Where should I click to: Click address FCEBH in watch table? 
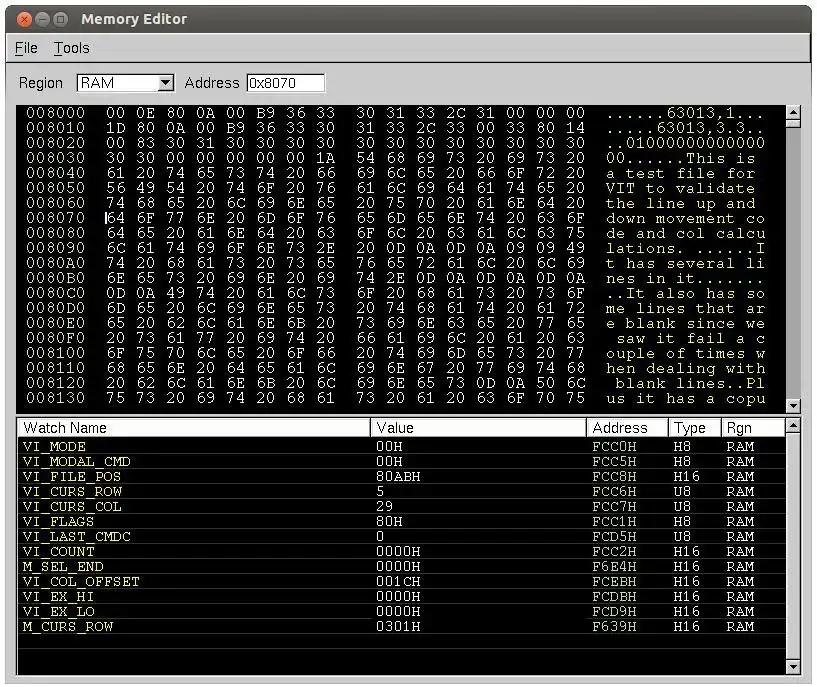click(x=614, y=581)
